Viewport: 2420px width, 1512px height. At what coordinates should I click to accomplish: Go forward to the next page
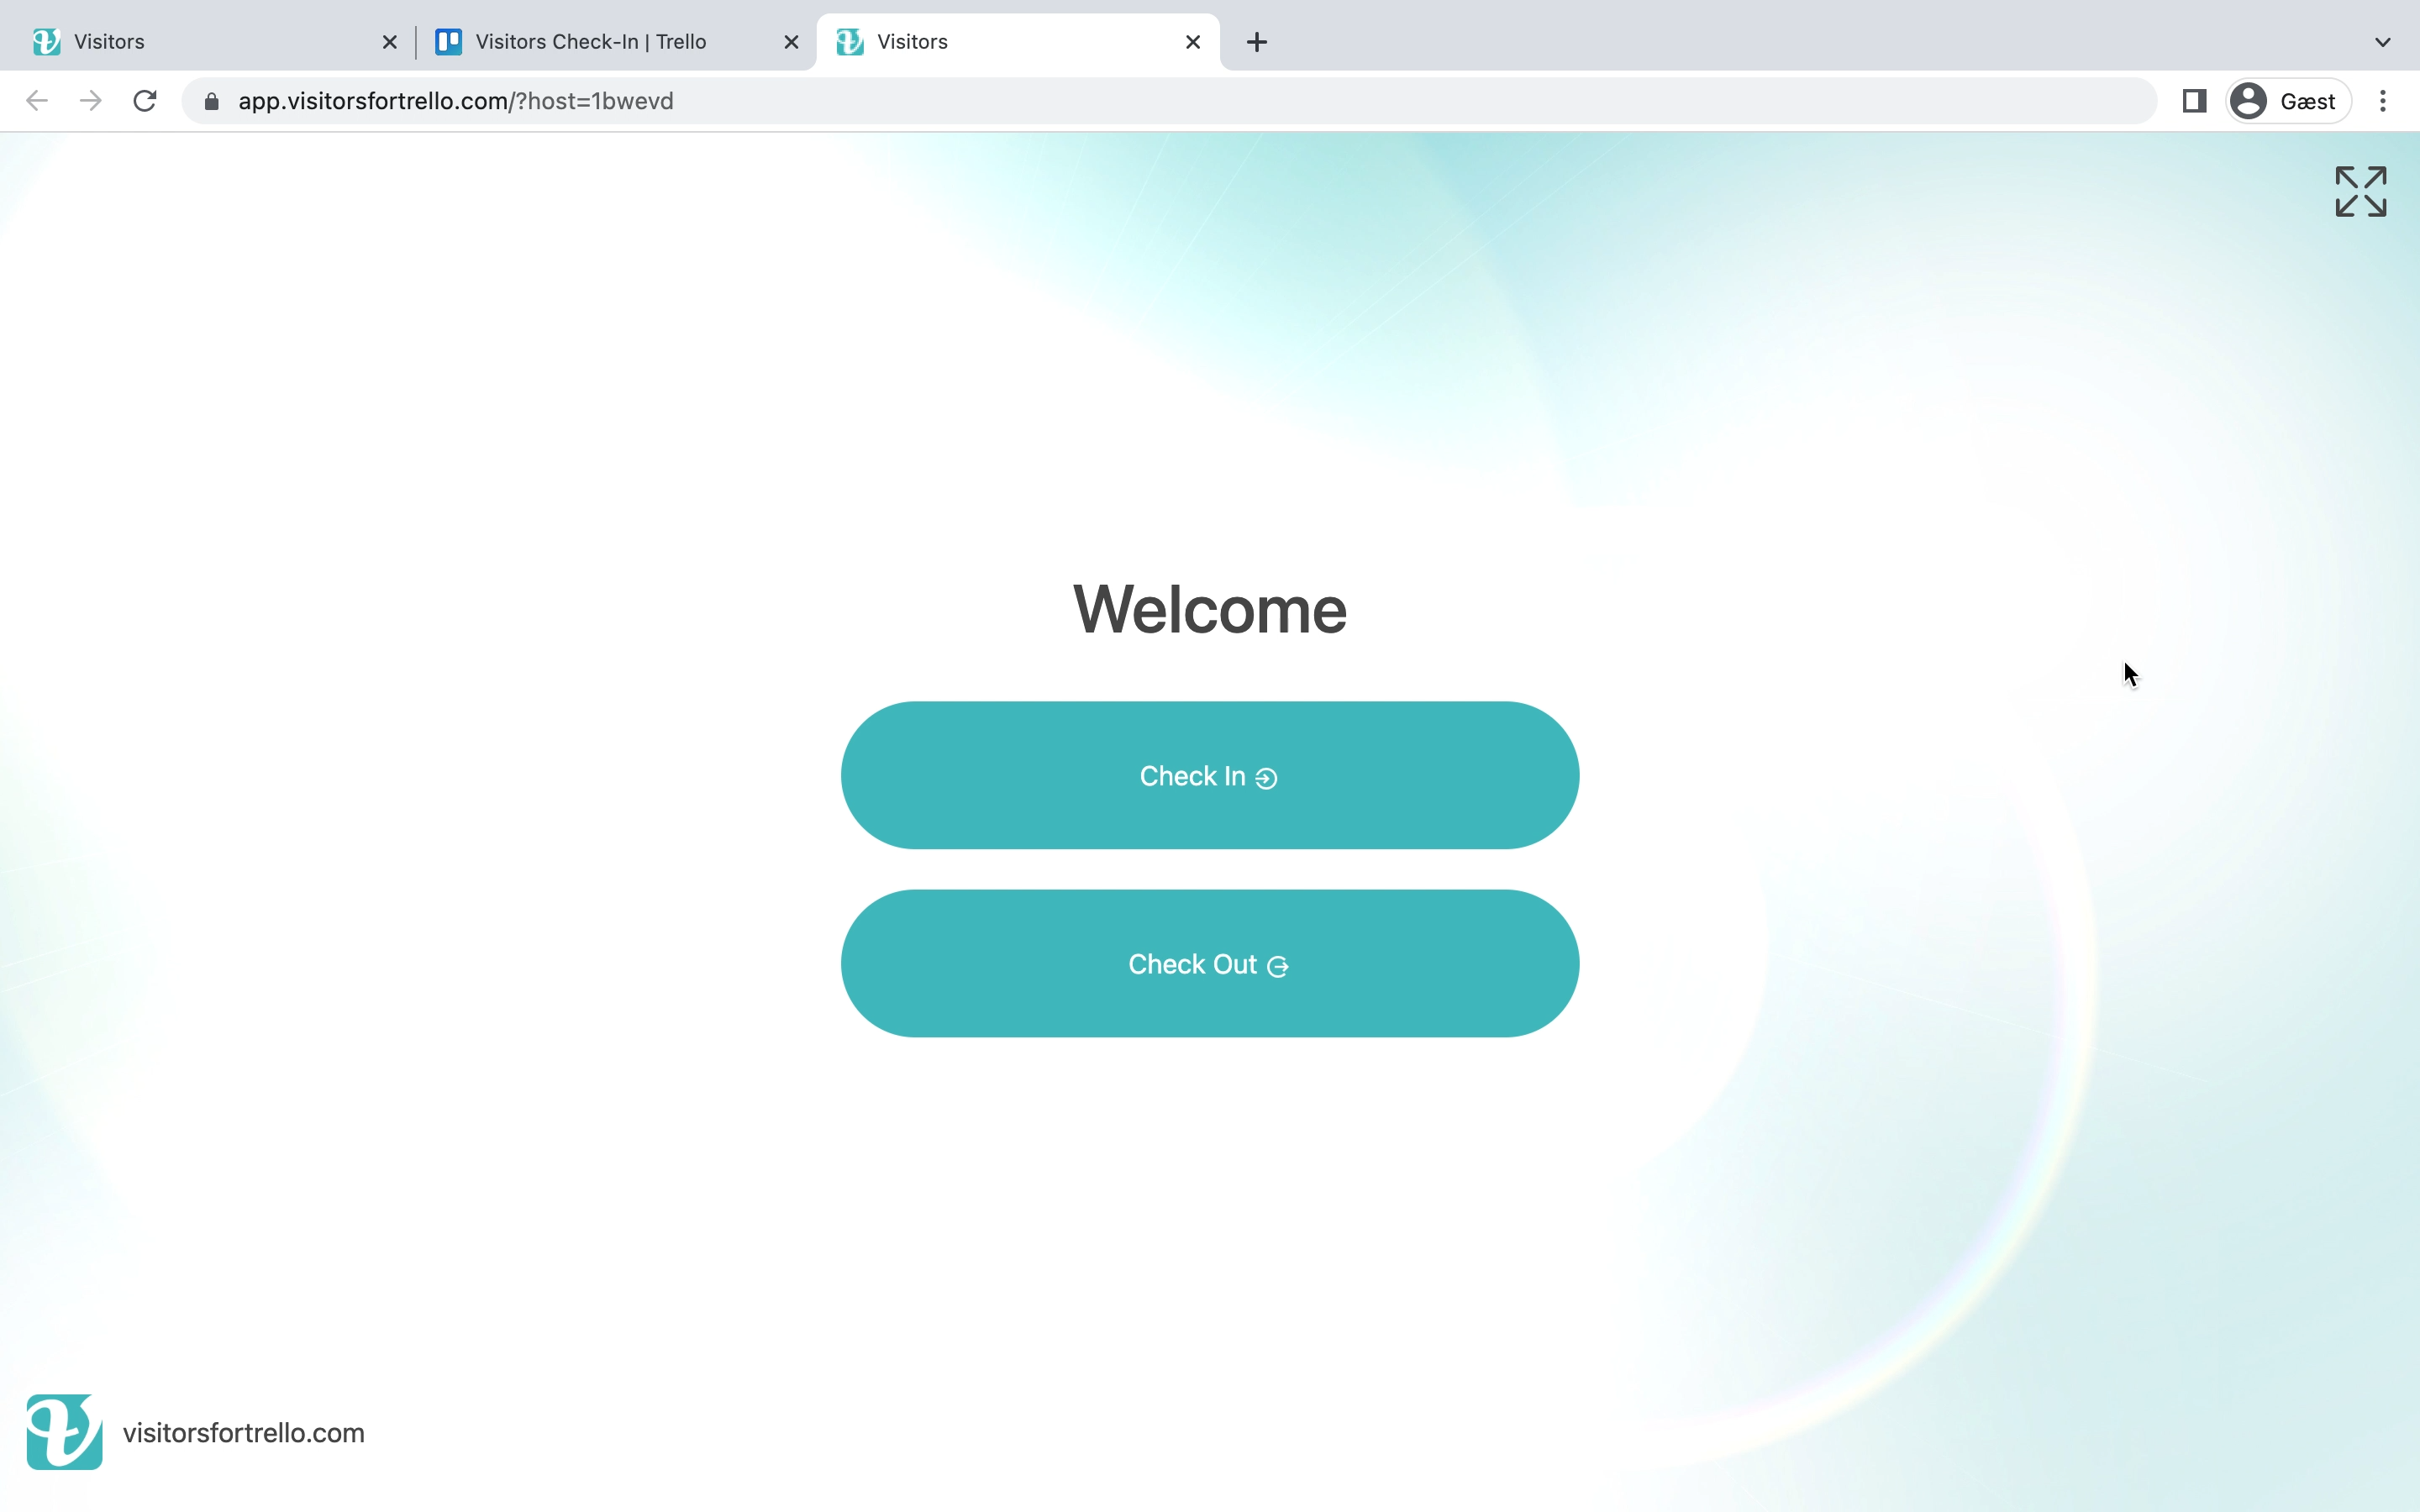click(x=91, y=101)
